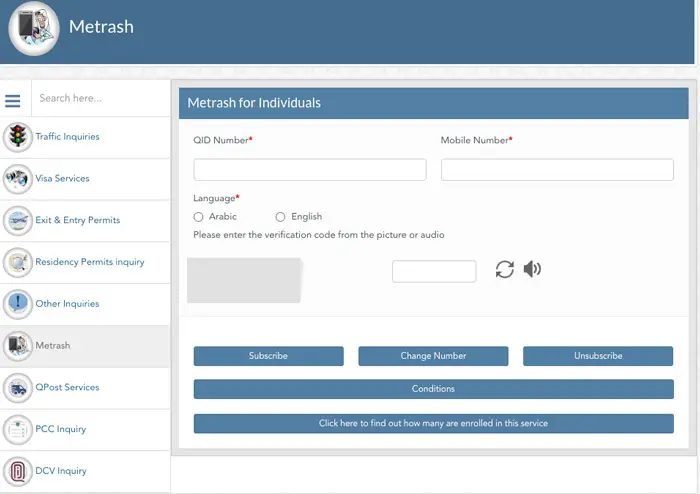This screenshot has height=494, width=700.
Task: Click the Metrash logo in header
Action: (34, 28)
